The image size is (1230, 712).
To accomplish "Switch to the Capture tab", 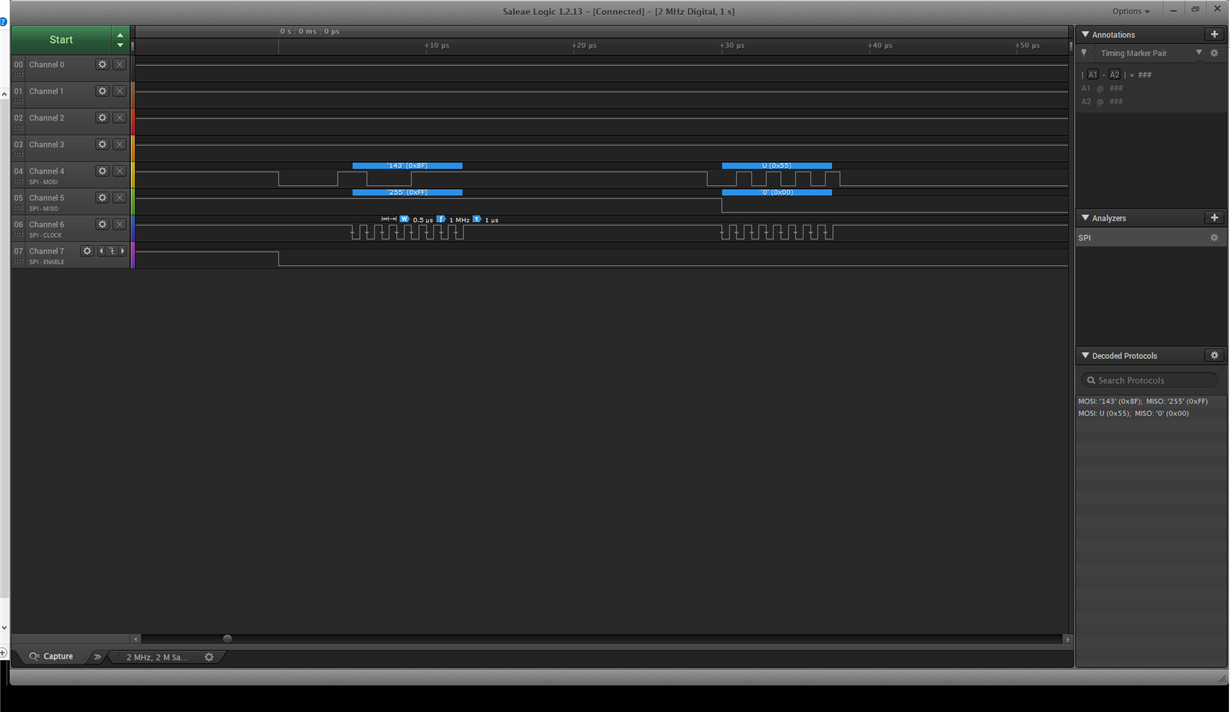I will [51, 657].
